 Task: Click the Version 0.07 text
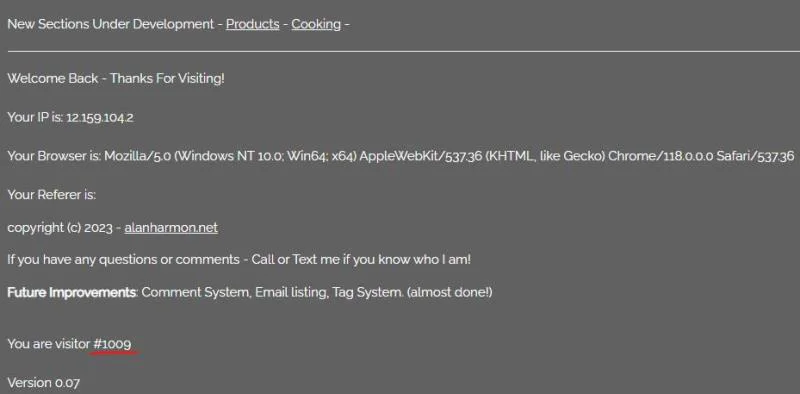point(43,383)
